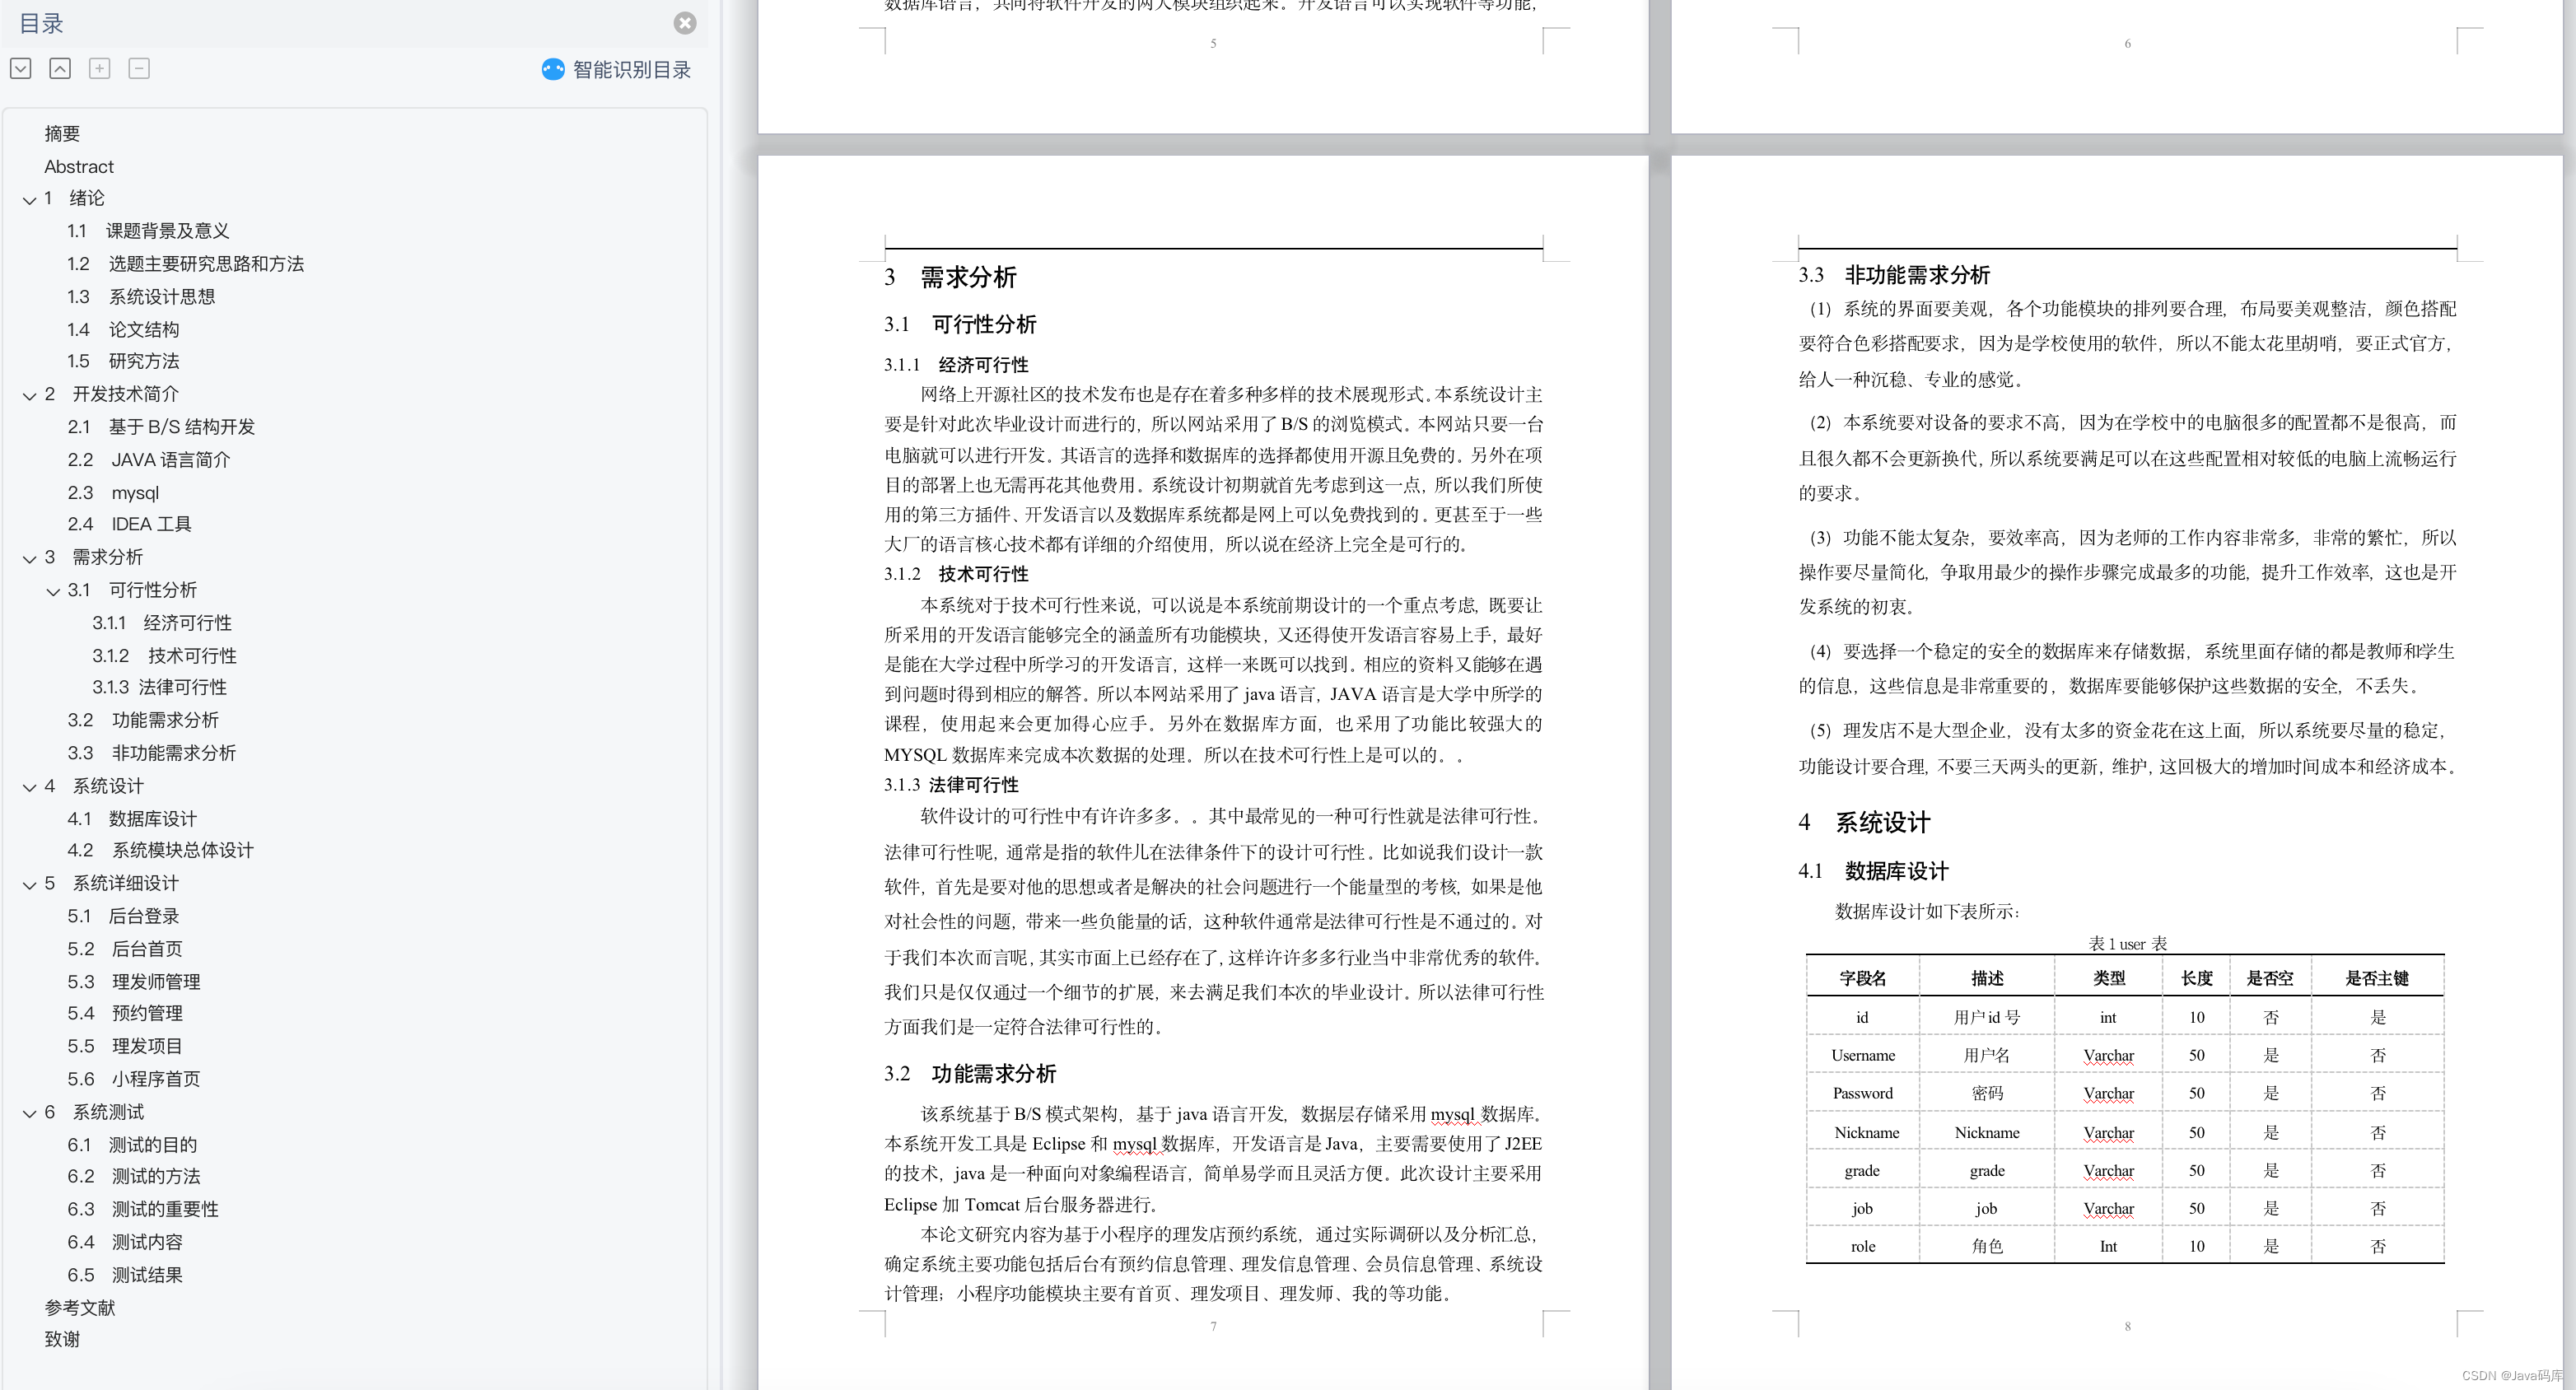This screenshot has height=1390, width=2576.
Task: Go to 3.1.3 法律可行性 in outline
Action: [x=159, y=687]
